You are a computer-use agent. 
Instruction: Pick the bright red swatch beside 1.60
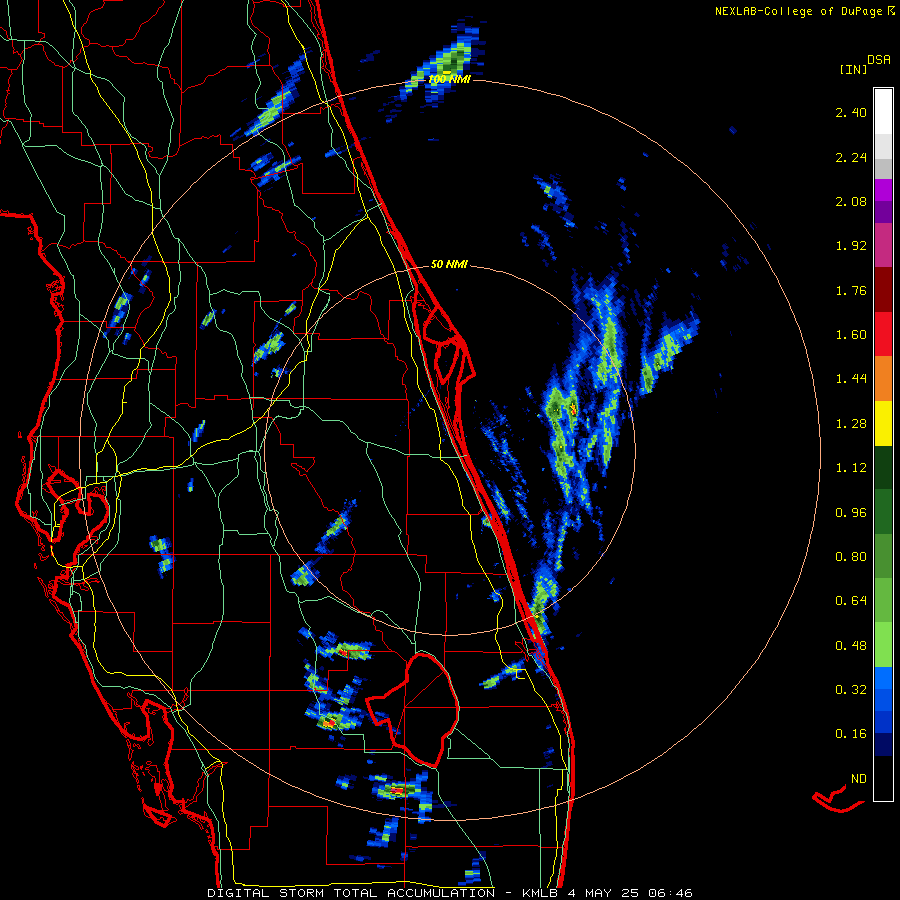click(883, 334)
